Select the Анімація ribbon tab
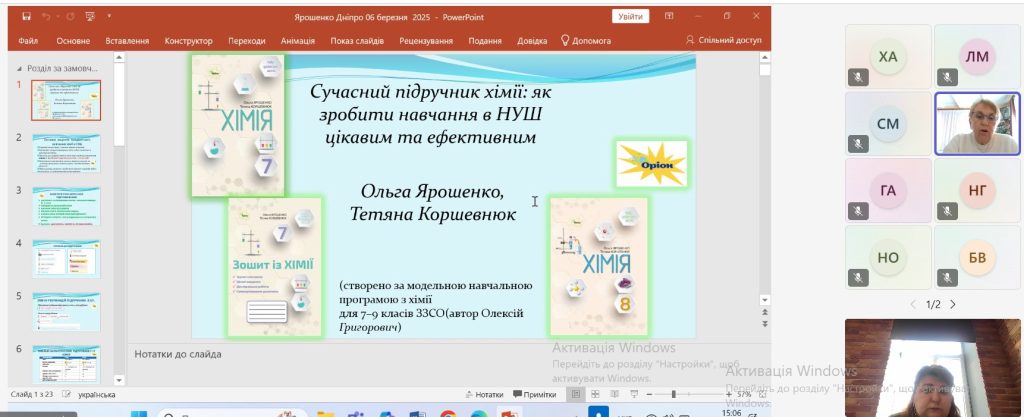Screen dimensions: 1024x417 (x=298, y=40)
